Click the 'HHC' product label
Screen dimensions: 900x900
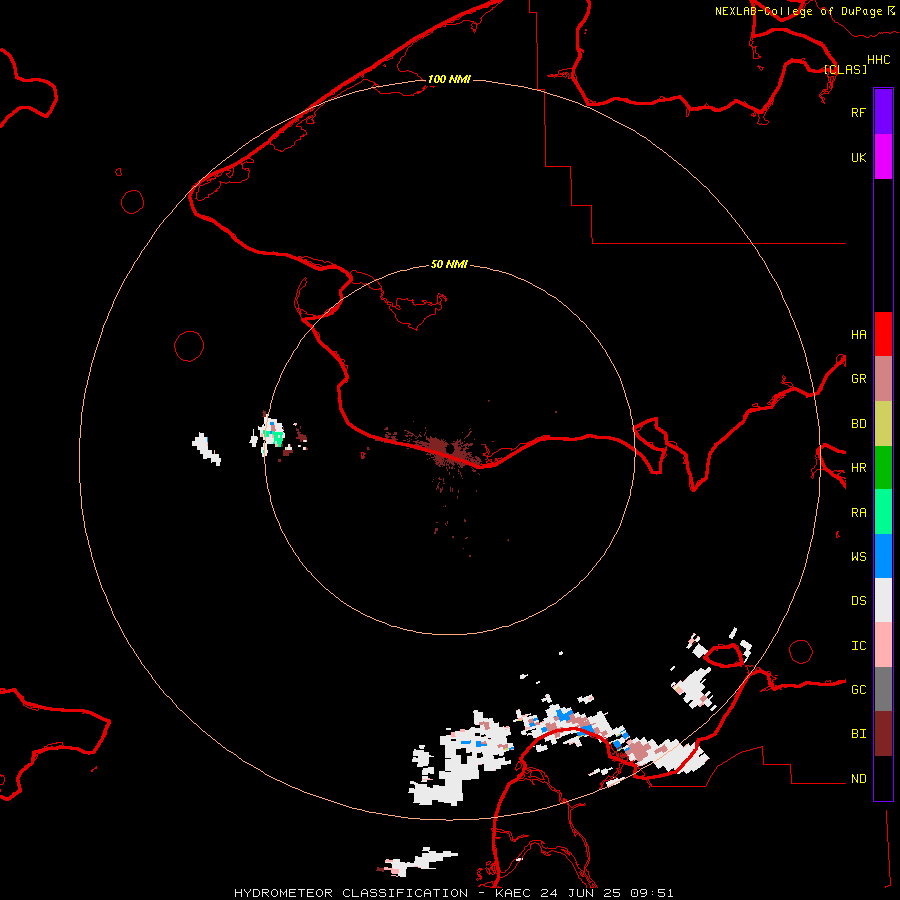(x=879, y=60)
